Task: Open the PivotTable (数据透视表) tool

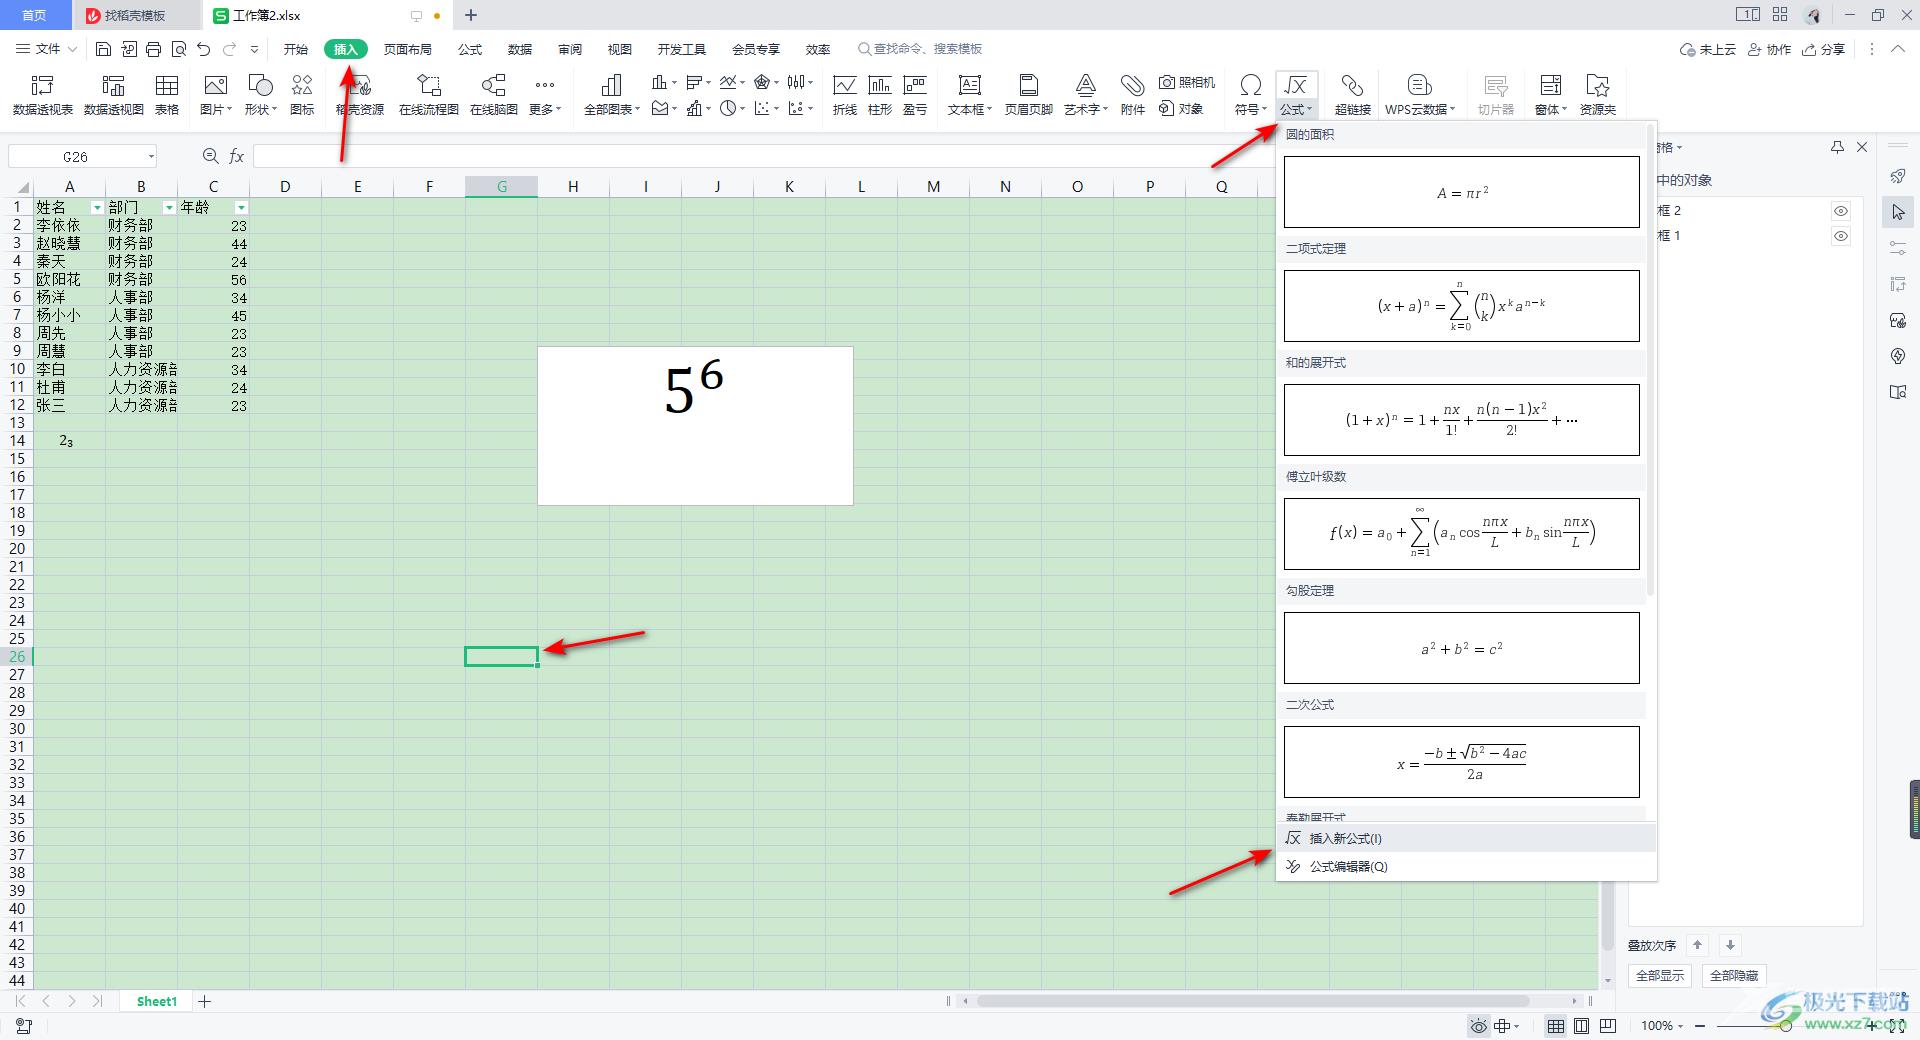Action: point(42,95)
